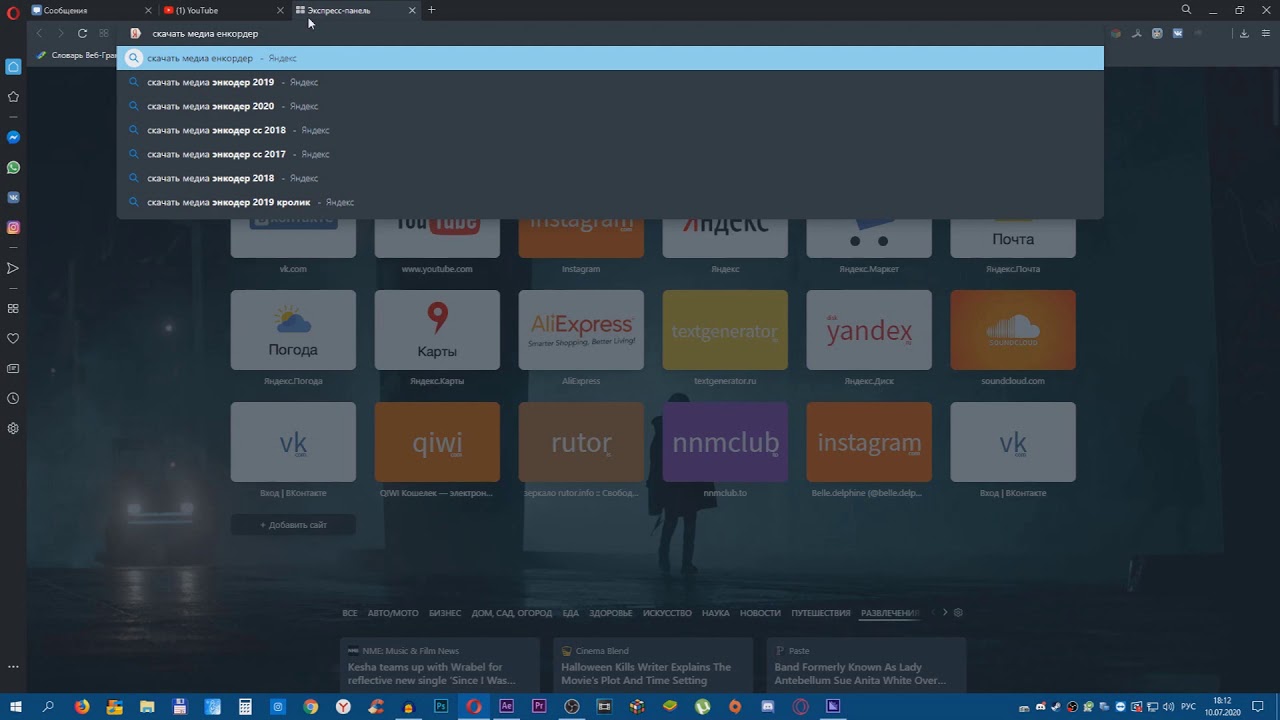Switch to the Сообщения tab
Viewport: 1280px width, 720px height.
click(x=92, y=10)
